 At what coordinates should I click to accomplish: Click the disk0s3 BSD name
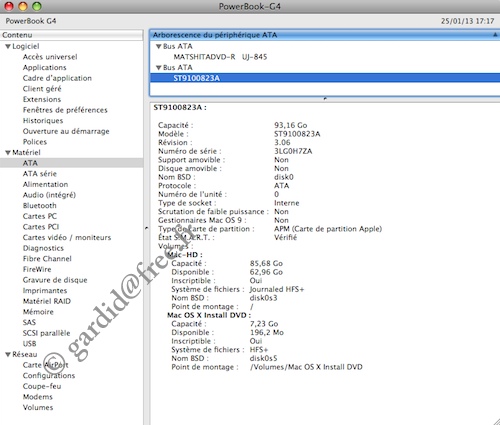[263, 298]
